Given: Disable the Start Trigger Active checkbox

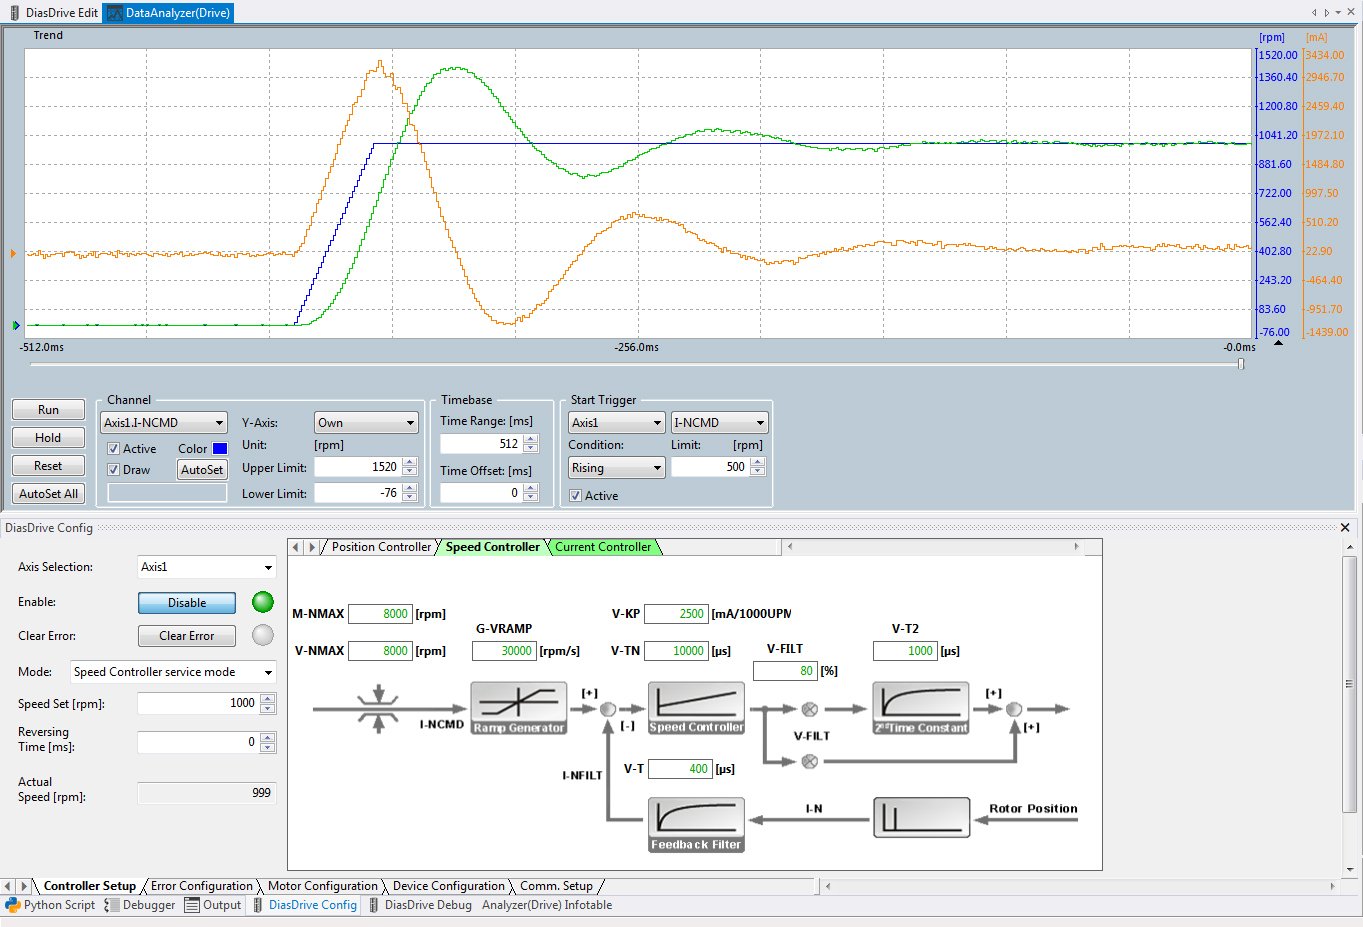Looking at the screenshot, I should [x=575, y=496].
